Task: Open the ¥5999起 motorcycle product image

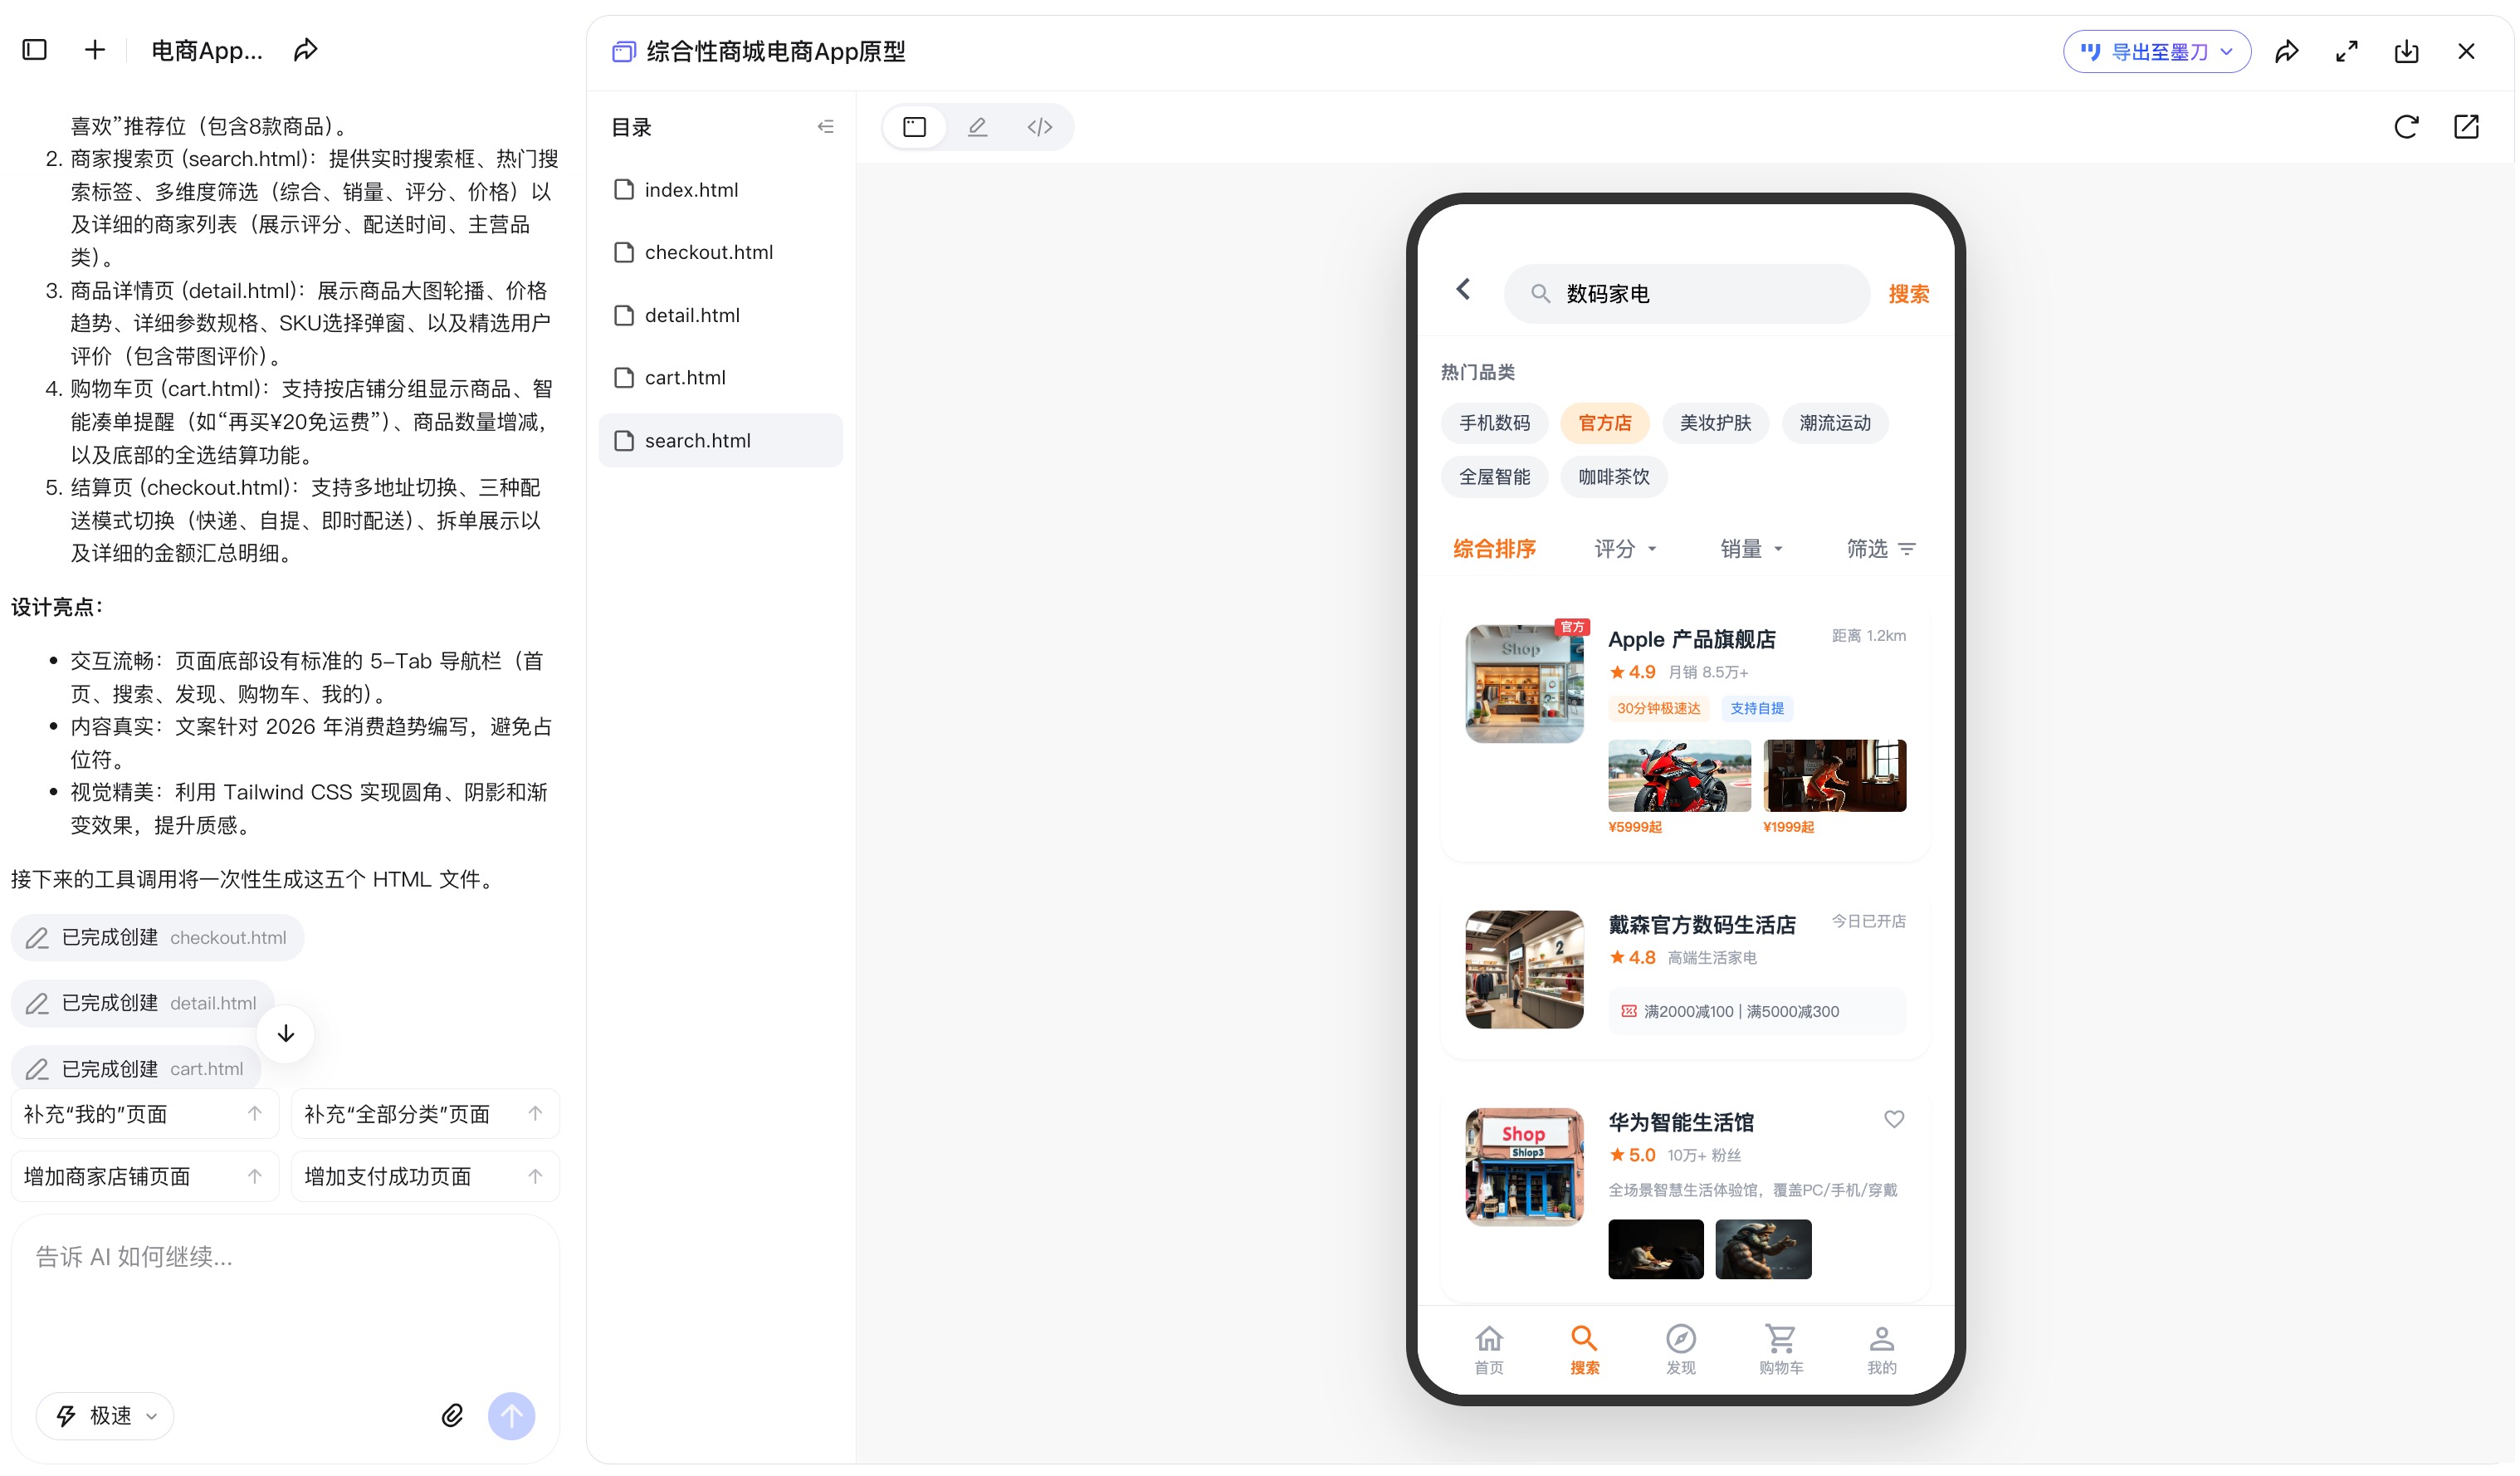Action: pos(1680,776)
